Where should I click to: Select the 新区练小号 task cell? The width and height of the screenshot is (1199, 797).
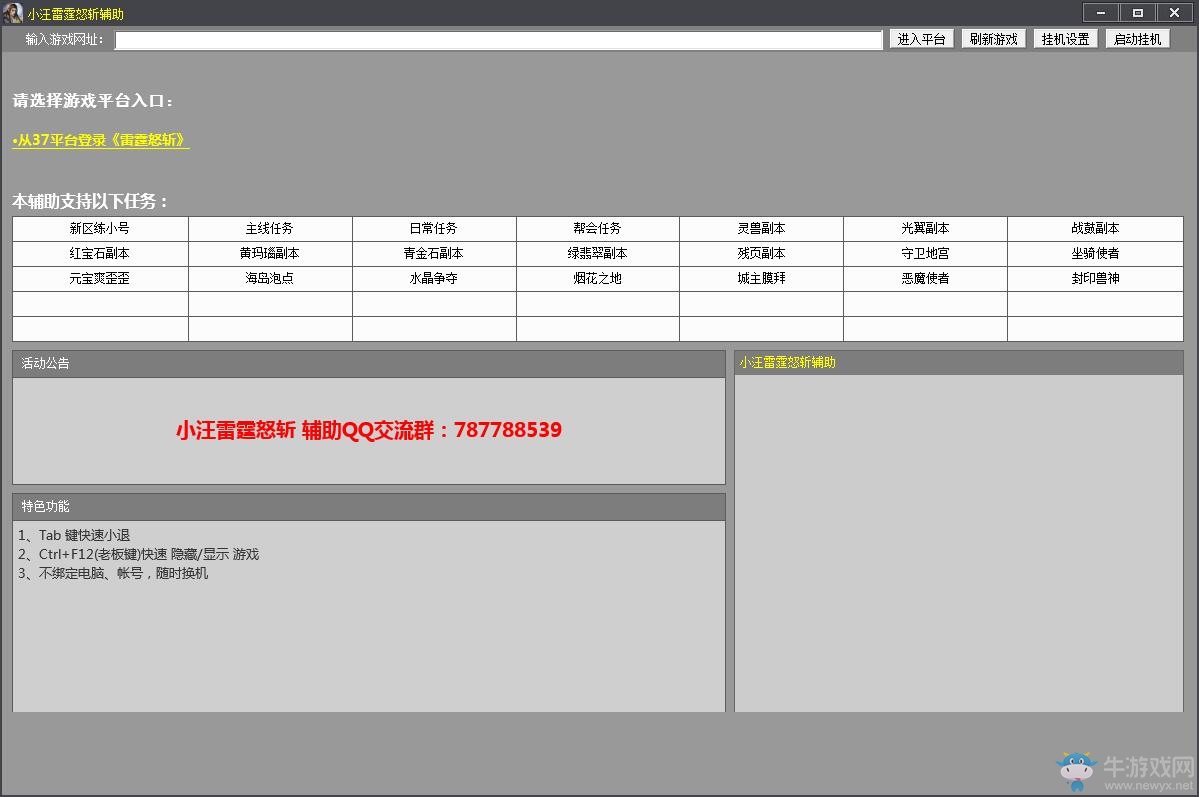[100, 229]
